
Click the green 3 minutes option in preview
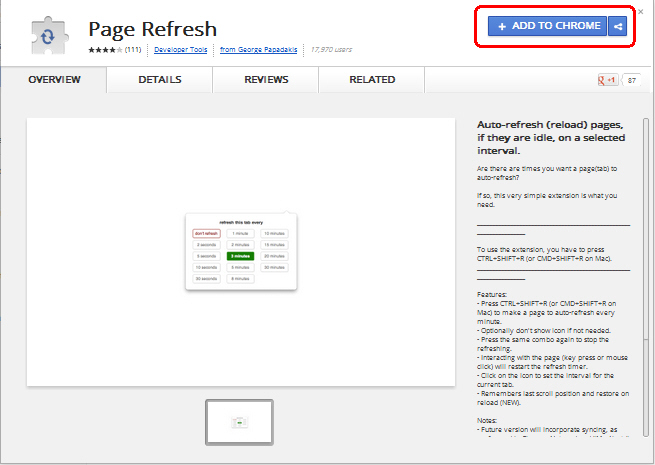click(240, 256)
